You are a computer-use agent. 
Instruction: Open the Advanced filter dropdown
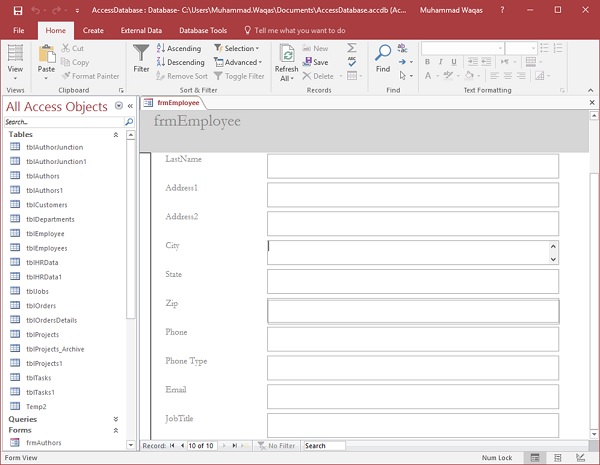point(240,62)
